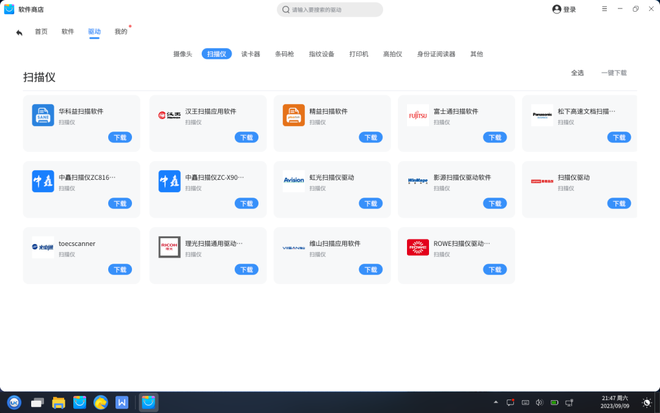Download the toecscanner driver

[x=120, y=269]
